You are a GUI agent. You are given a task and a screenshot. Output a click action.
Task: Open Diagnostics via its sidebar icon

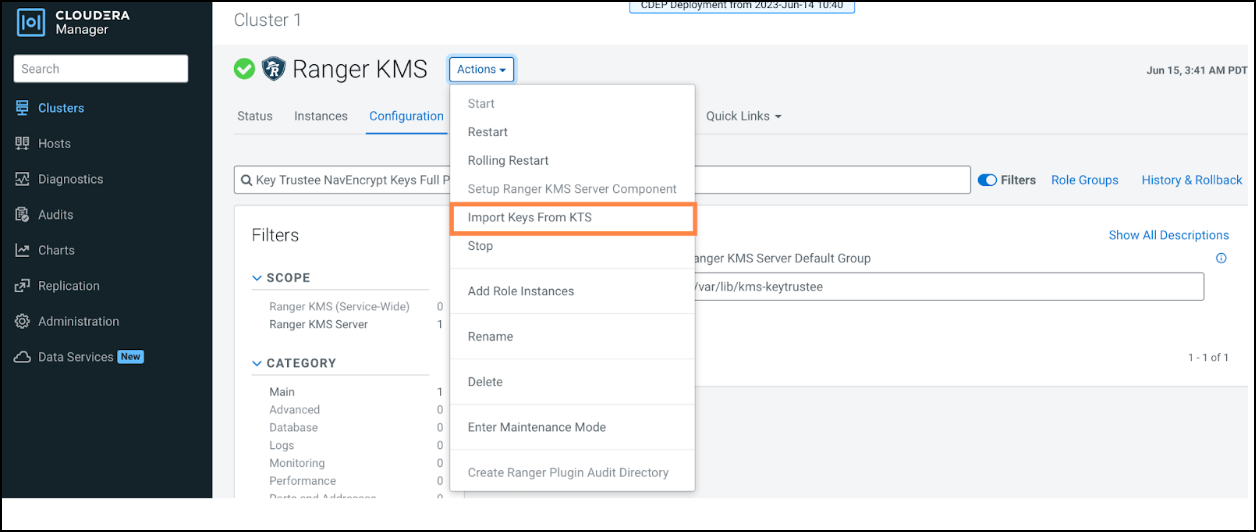tap(22, 180)
